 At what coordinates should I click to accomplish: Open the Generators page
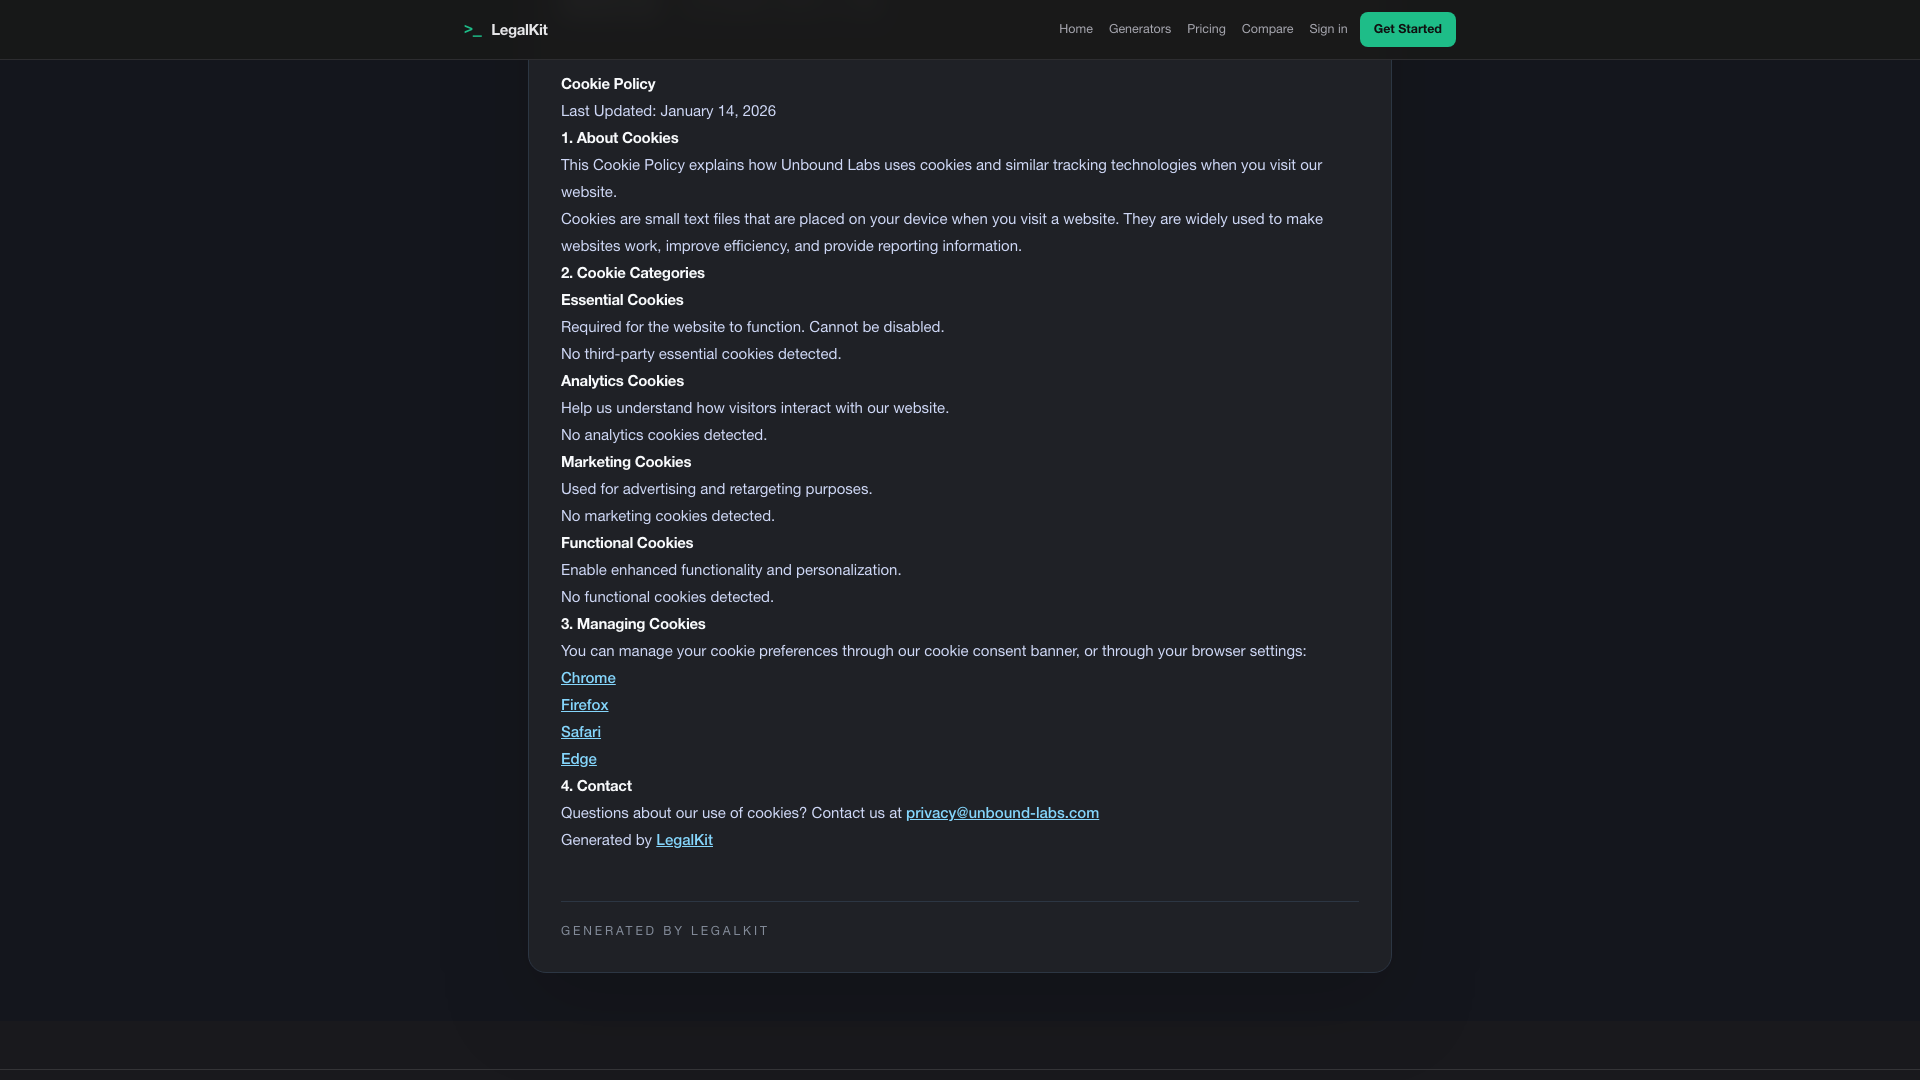(1139, 29)
